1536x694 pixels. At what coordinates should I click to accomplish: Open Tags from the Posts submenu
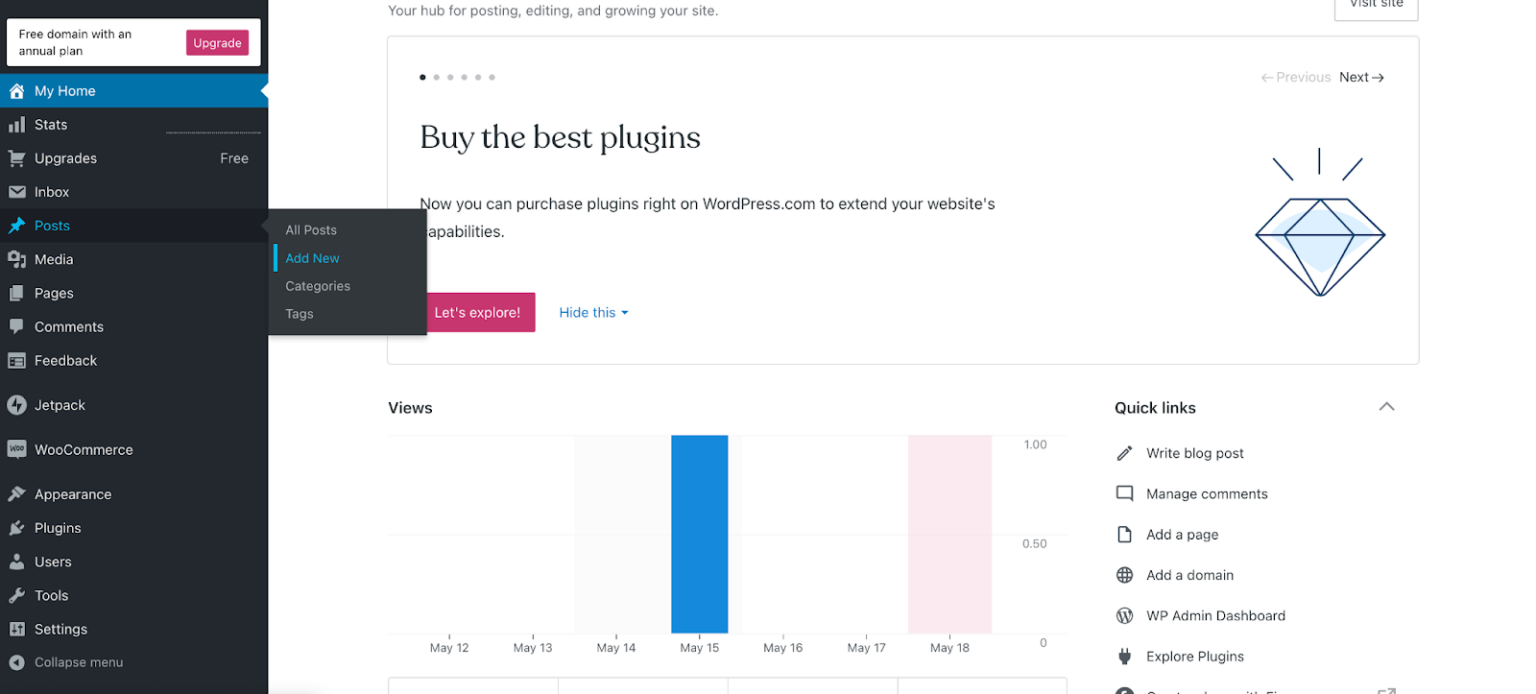point(299,313)
